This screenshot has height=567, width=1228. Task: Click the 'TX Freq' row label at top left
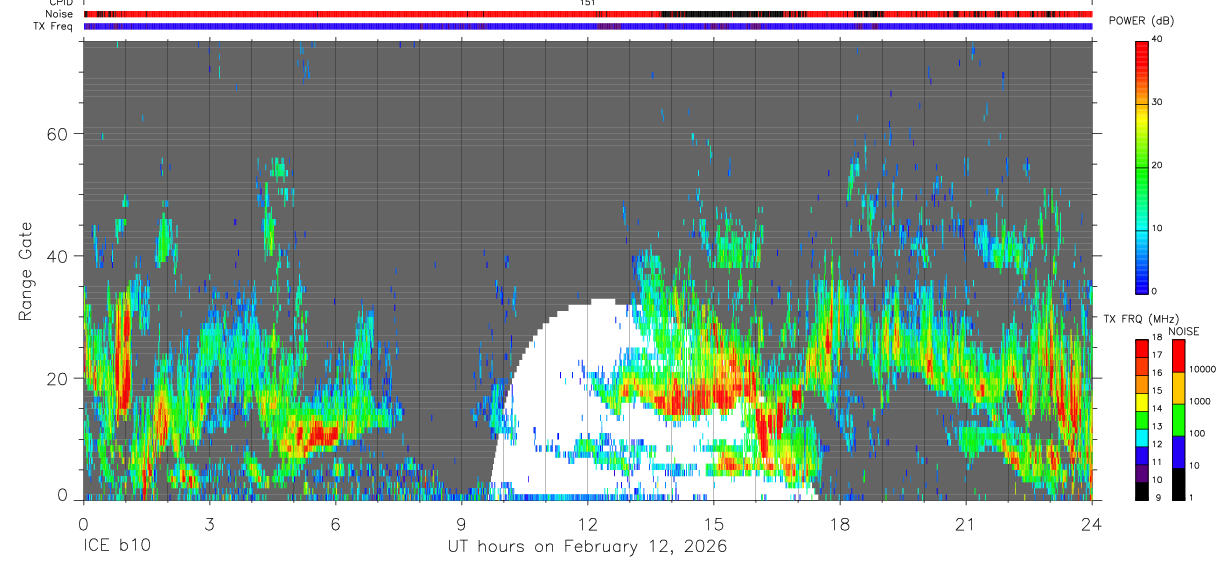[54, 26]
